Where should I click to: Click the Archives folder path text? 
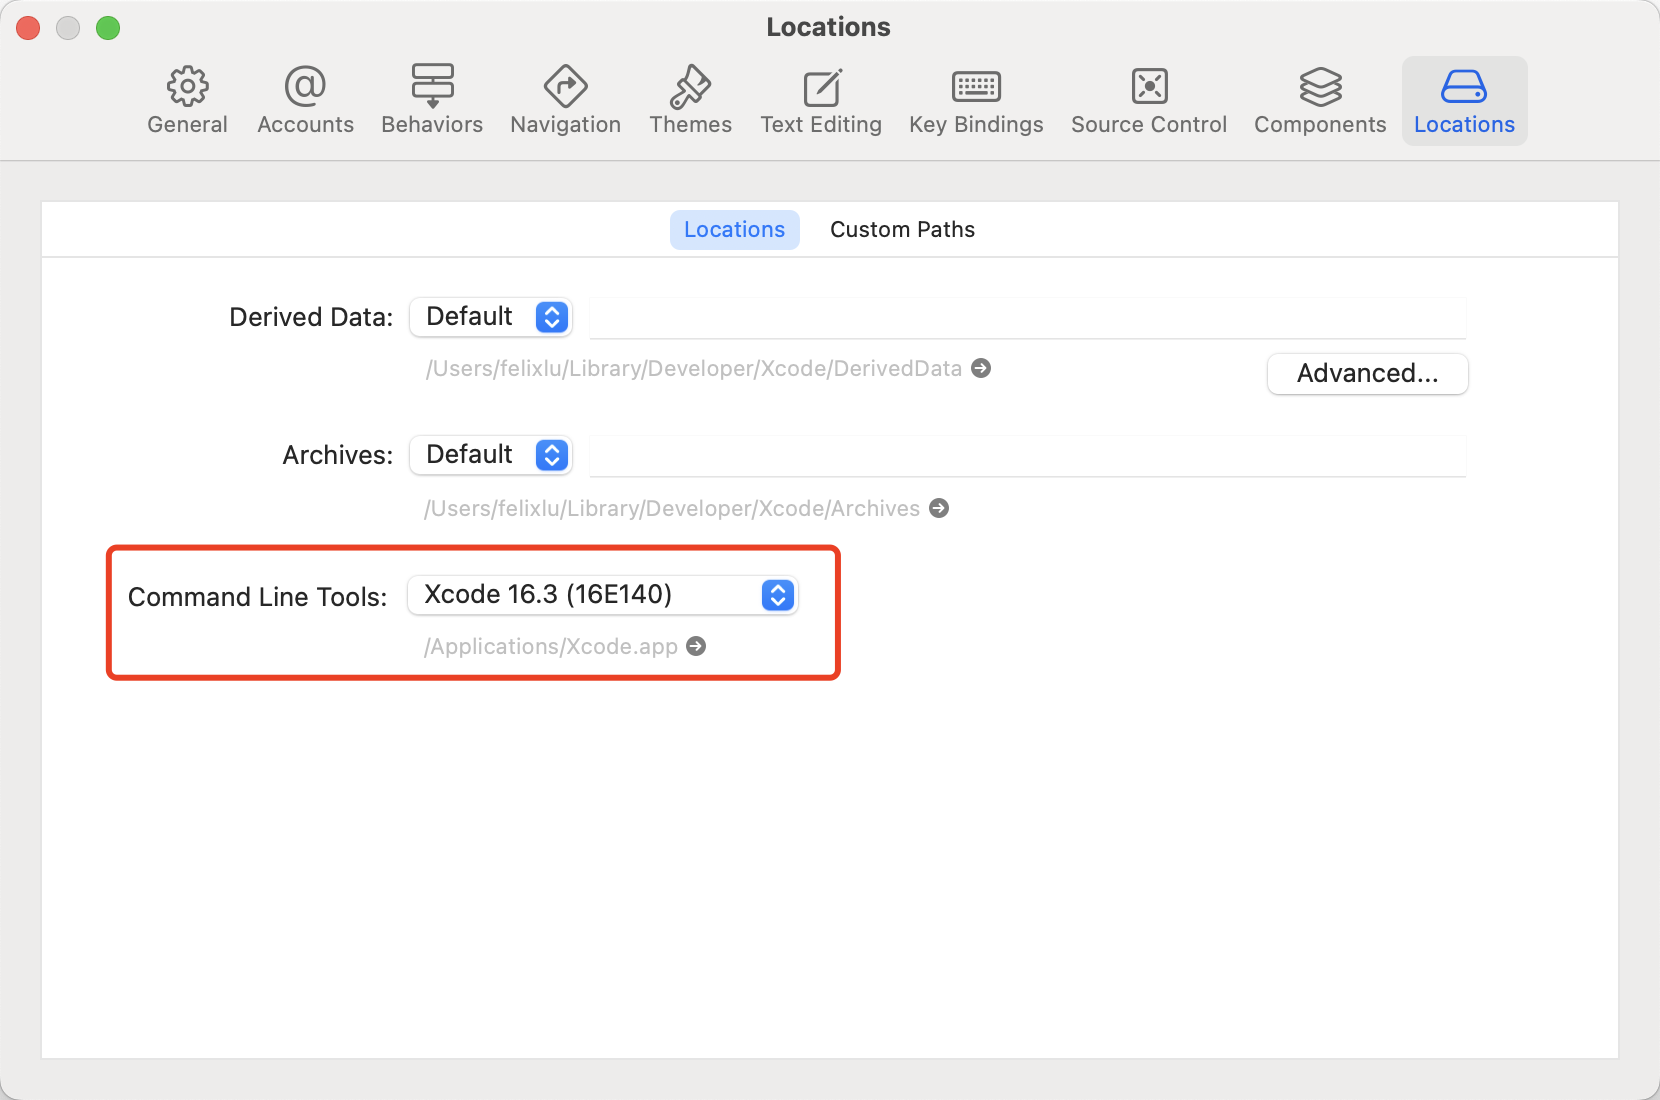(x=672, y=508)
